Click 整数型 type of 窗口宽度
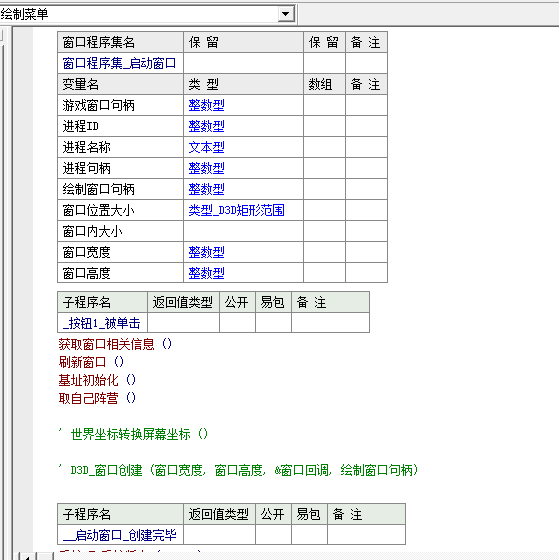 [206, 253]
